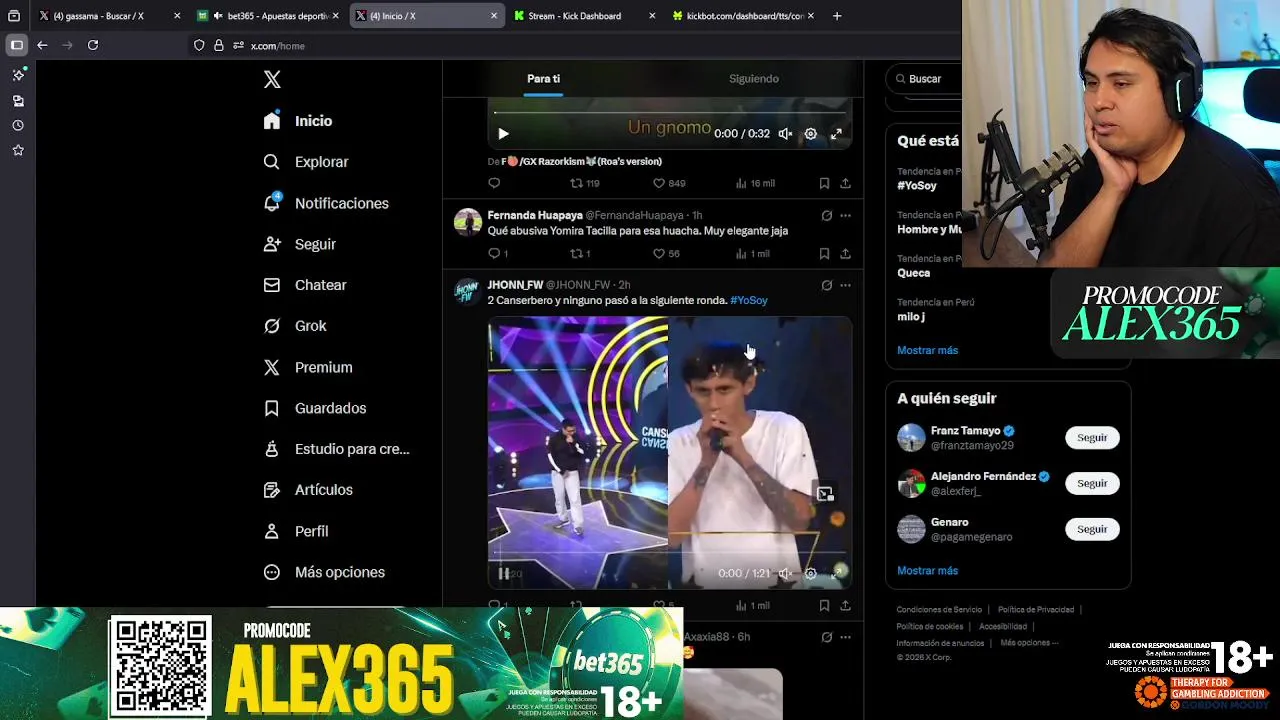Open Perfil icon in sidebar

[272, 531]
